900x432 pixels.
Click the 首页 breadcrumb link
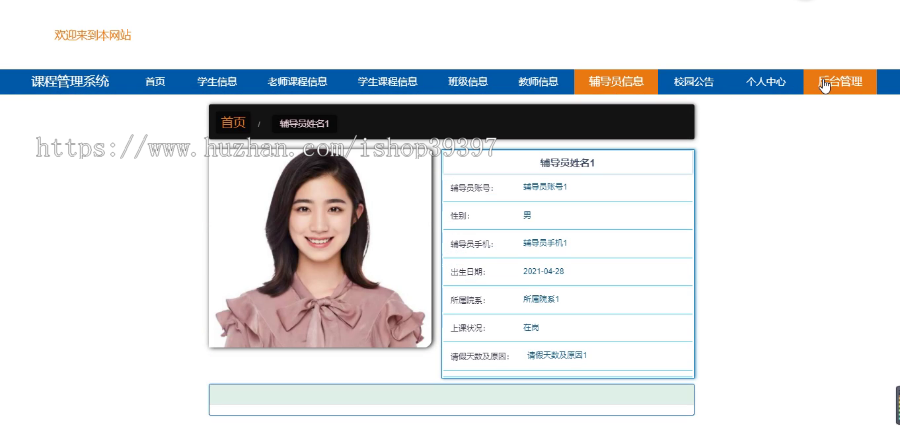tap(233, 122)
